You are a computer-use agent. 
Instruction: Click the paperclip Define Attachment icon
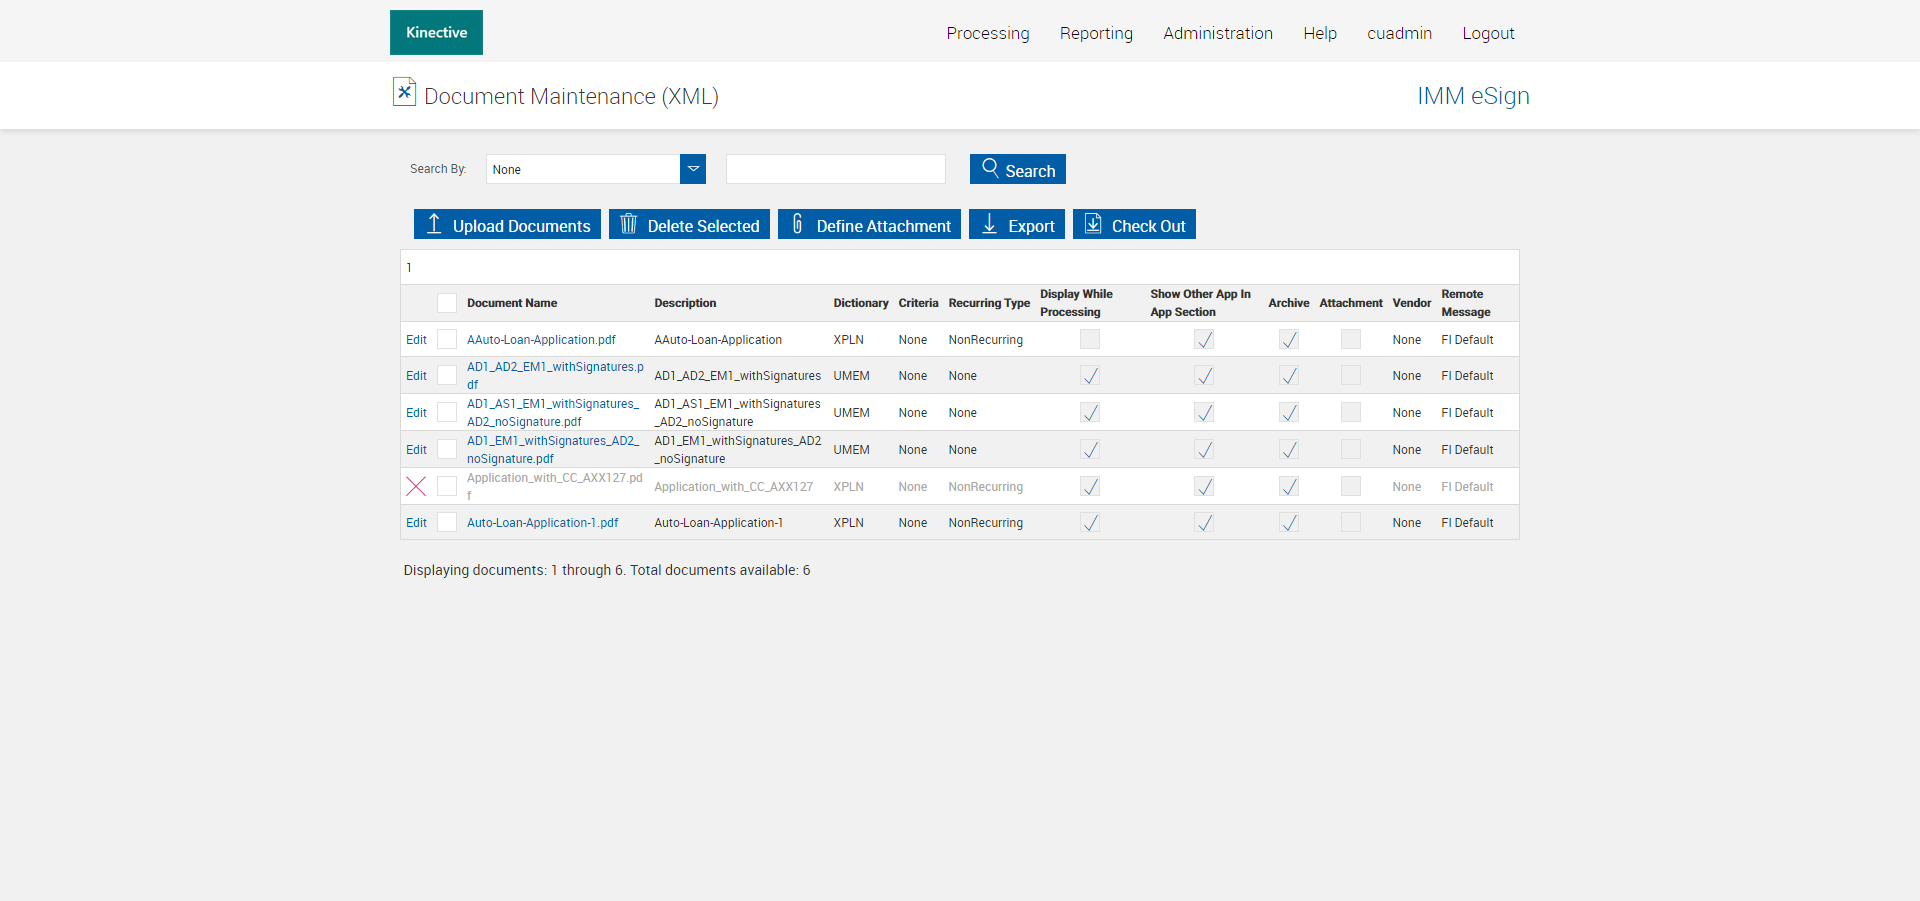[797, 224]
